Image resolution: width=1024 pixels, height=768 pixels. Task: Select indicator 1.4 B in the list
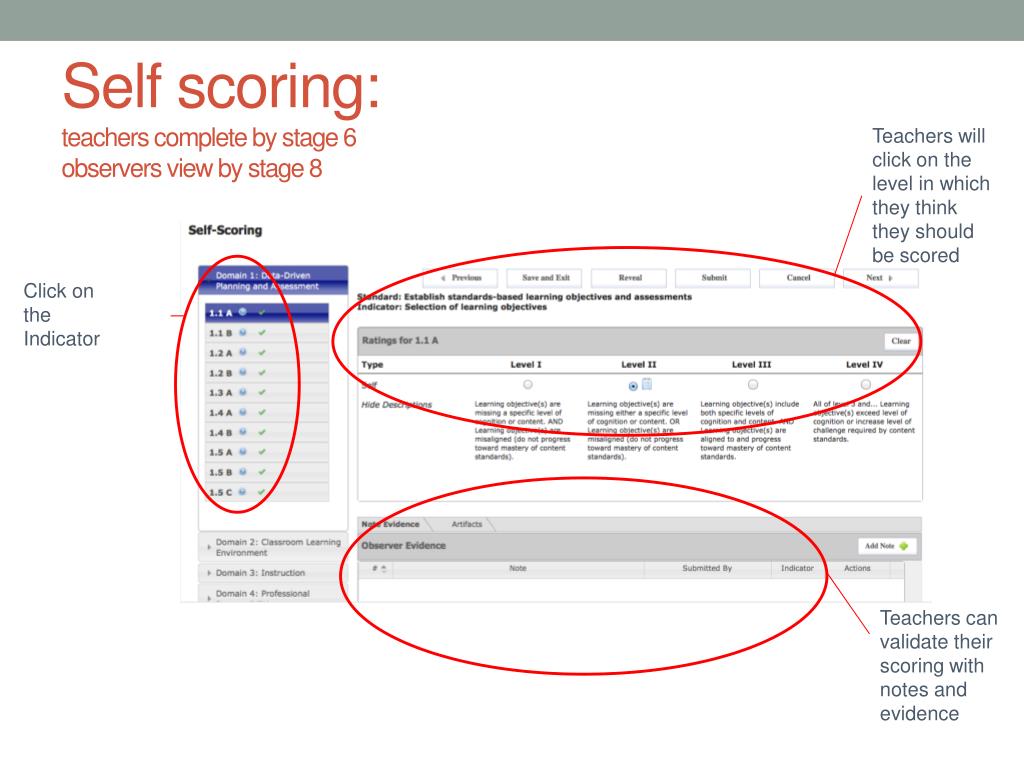pos(266,432)
